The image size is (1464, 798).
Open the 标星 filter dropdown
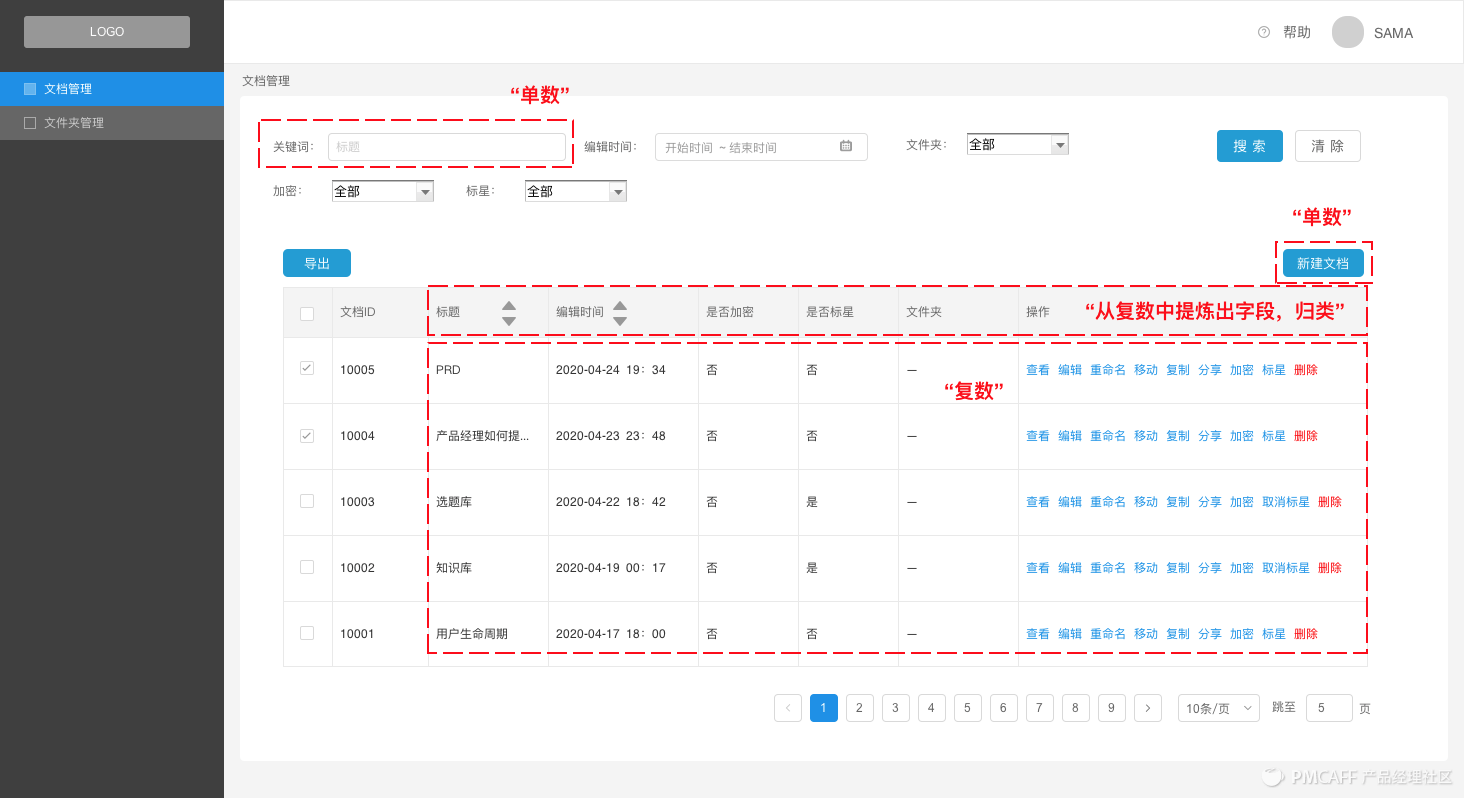coord(576,191)
